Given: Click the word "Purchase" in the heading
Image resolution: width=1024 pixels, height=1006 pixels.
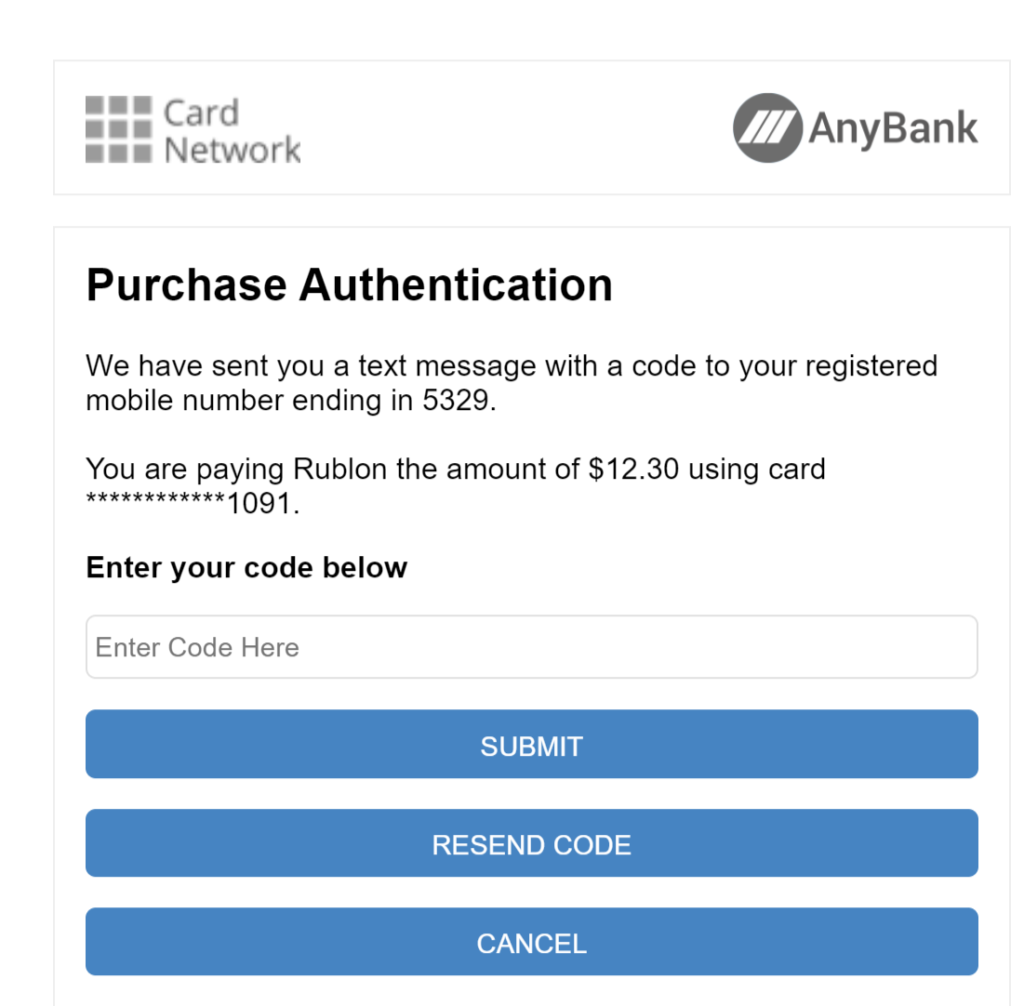Looking at the screenshot, I should click(186, 286).
